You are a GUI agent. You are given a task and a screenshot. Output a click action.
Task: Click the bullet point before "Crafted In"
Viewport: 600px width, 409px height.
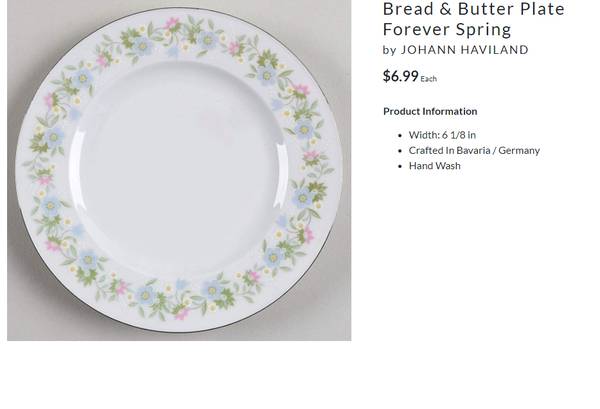coord(399,150)
